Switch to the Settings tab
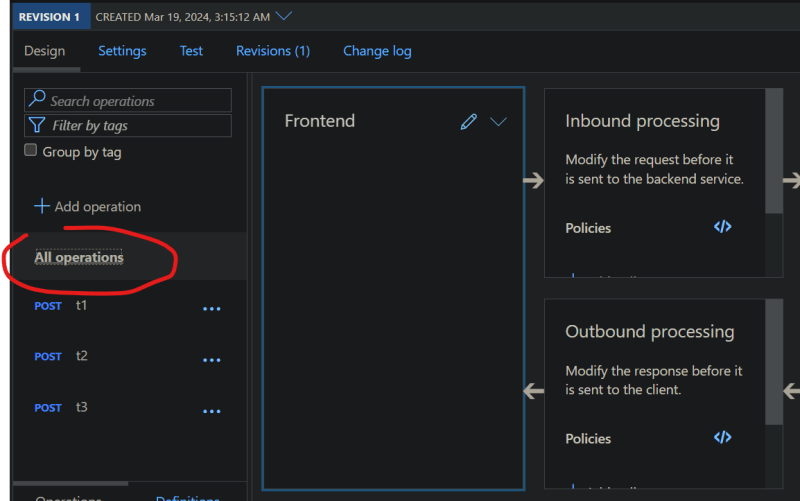 click(122, 51)
